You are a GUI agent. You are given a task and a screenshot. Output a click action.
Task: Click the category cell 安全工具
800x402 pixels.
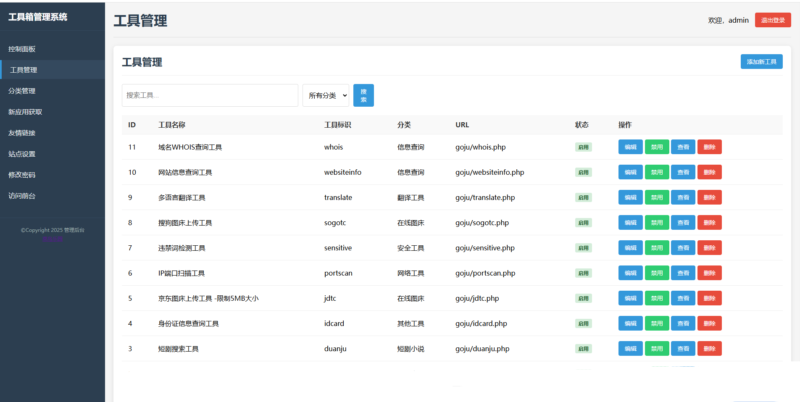[x=411, y=248]
